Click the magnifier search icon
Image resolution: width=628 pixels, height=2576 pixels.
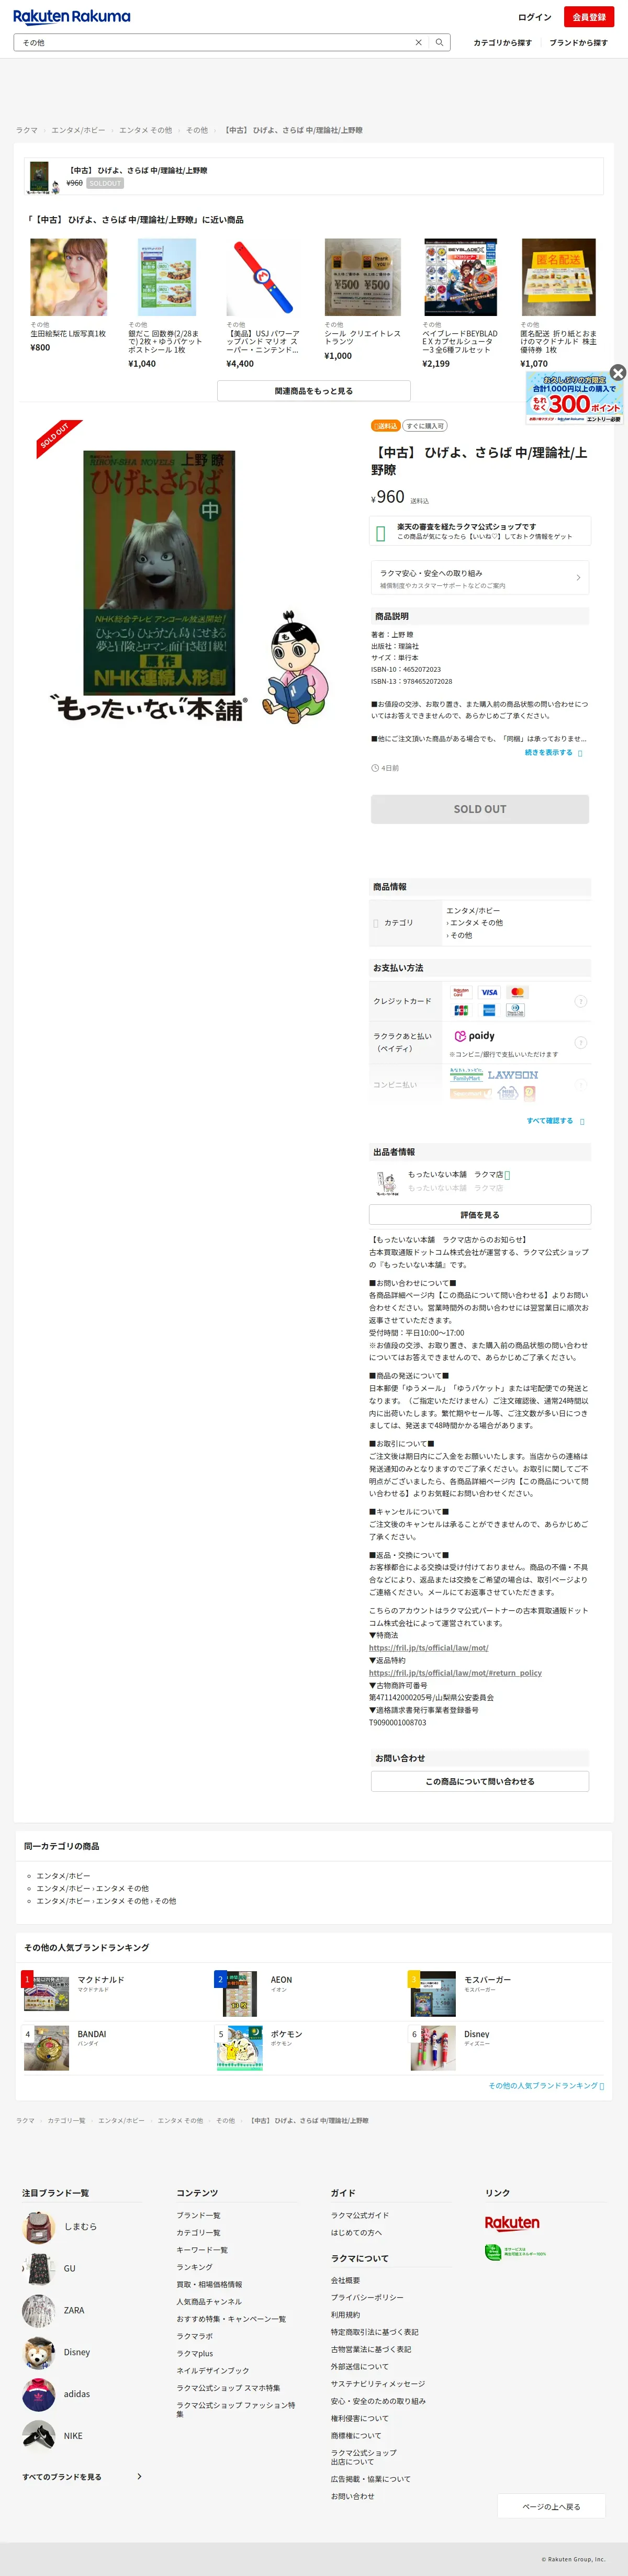click(439, 42)
